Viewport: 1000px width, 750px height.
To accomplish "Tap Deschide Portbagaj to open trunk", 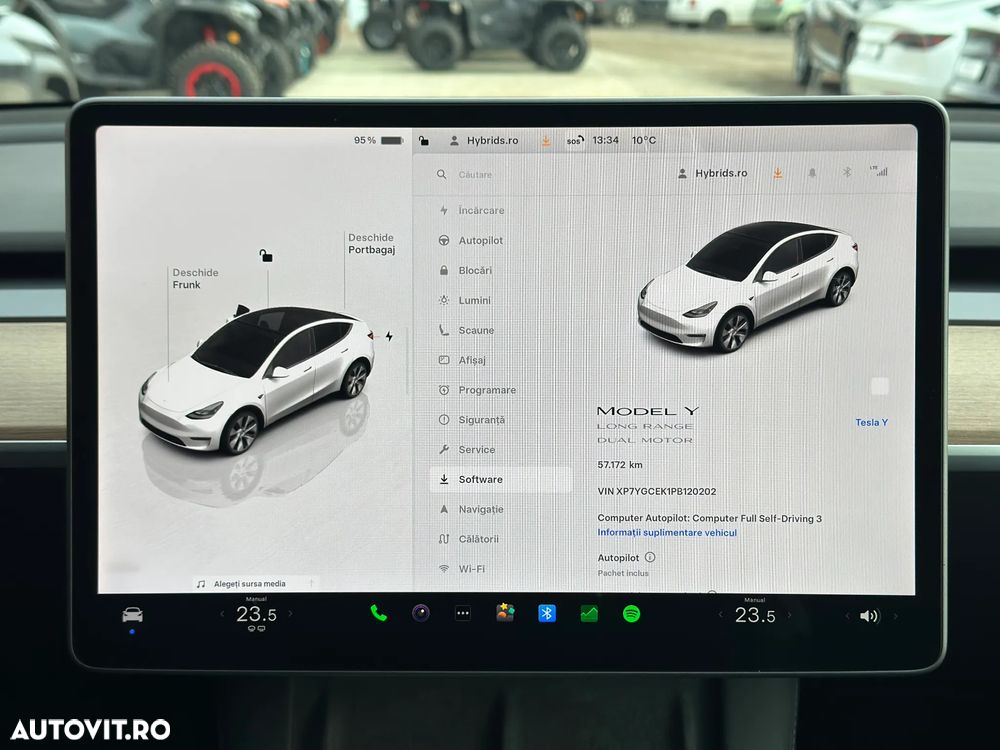I will 371,244.
